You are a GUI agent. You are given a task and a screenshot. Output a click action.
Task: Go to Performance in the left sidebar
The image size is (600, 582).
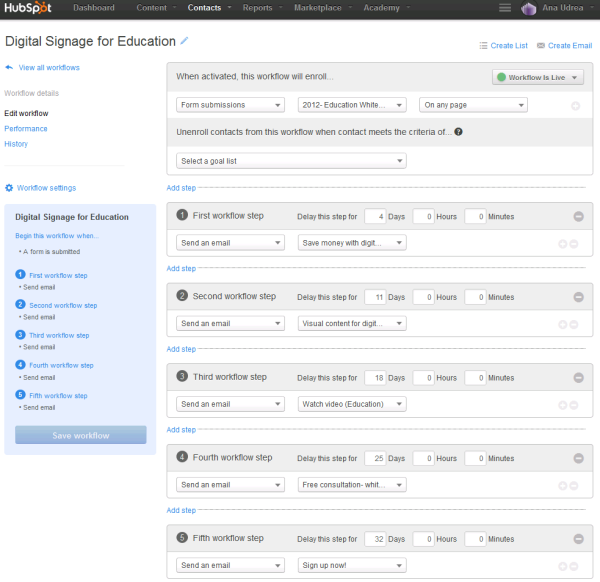26,129
